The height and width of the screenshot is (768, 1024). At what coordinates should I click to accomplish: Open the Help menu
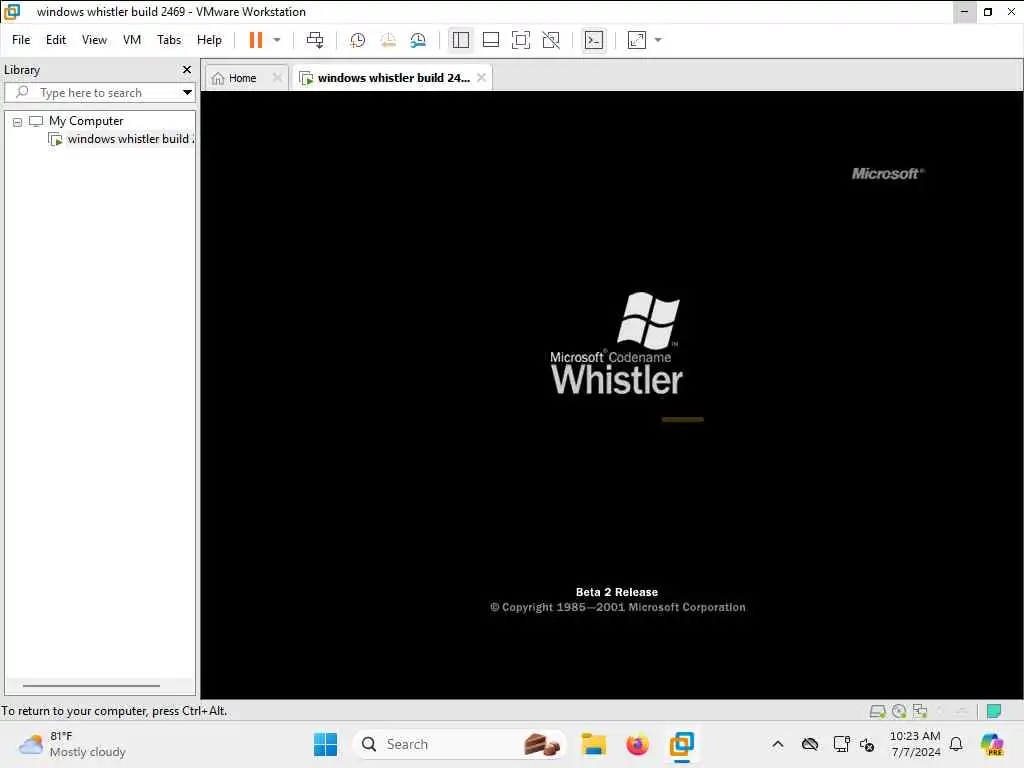pos(209,40)
